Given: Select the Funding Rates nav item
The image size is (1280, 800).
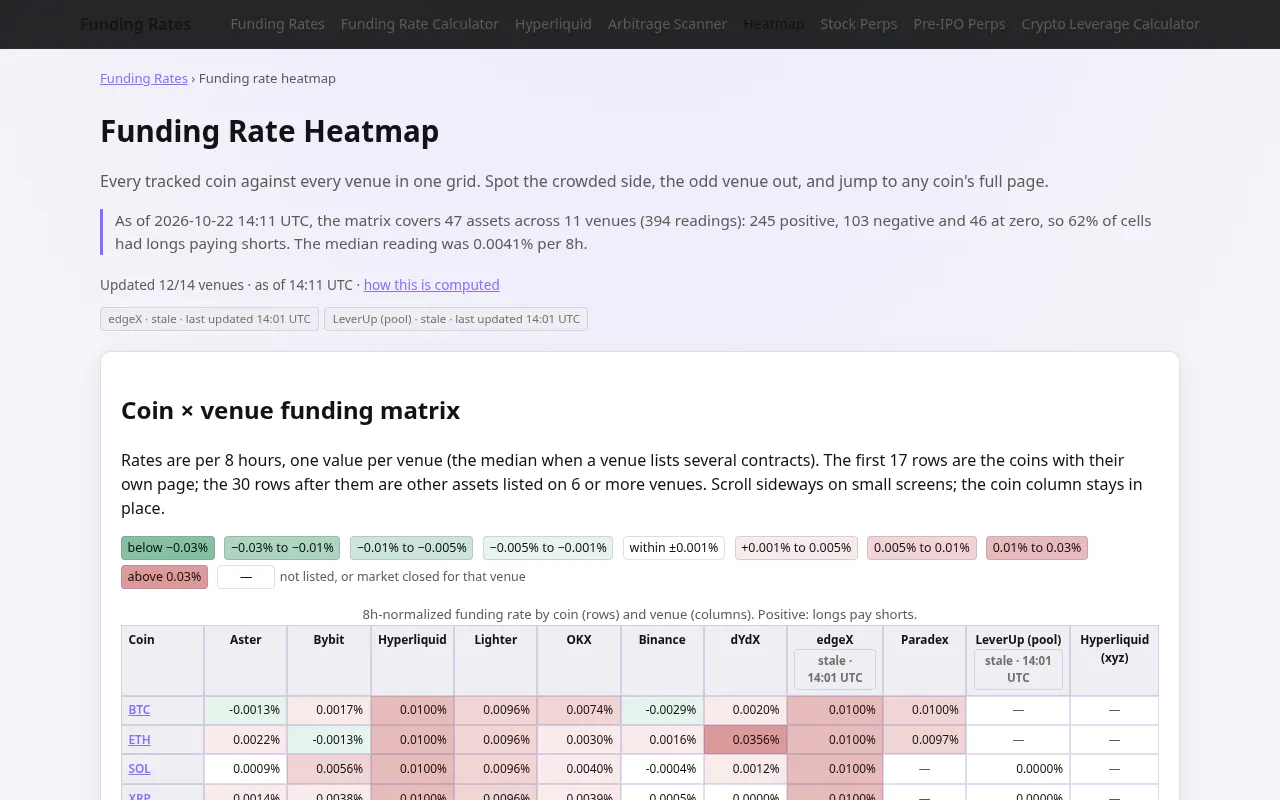Looking at the screenshot, I should coord(277,24).
